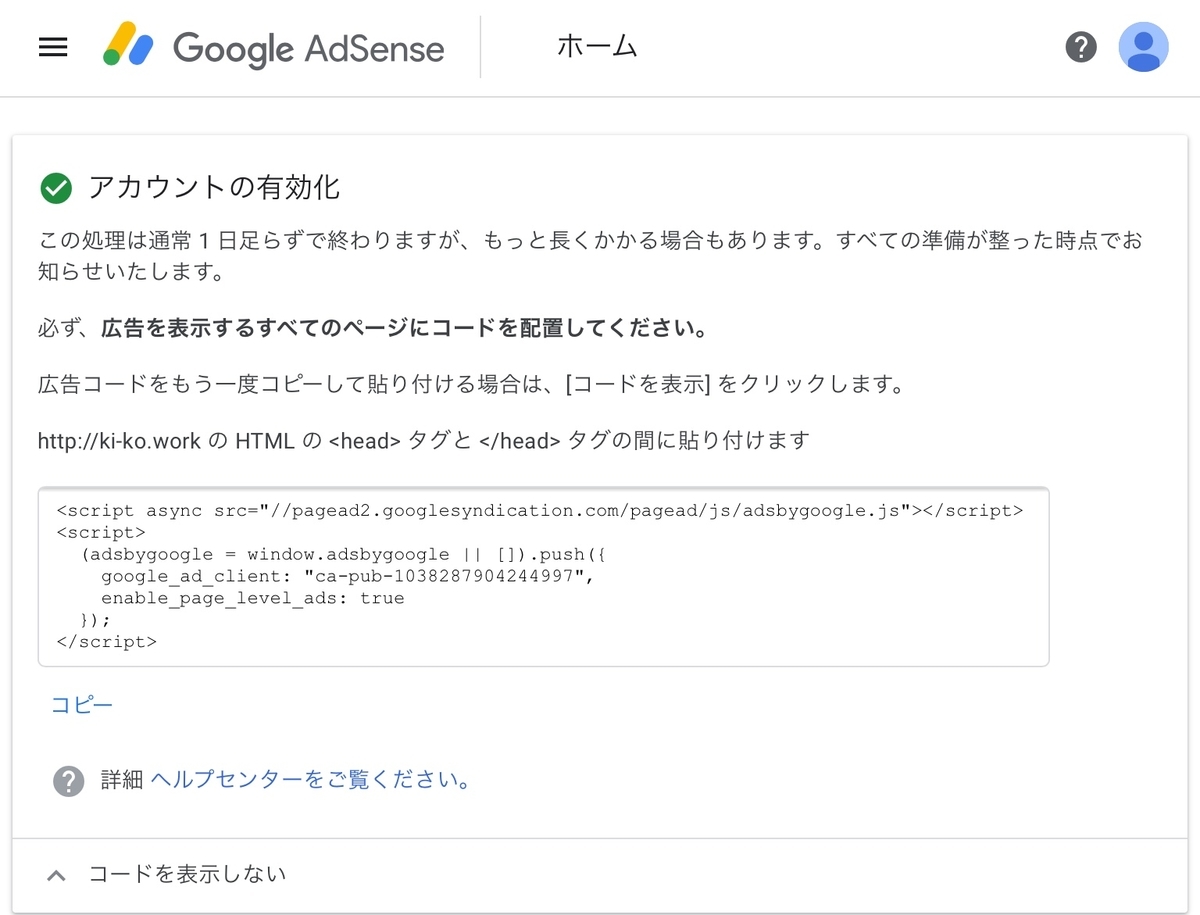Click the closing </script> line in code

coord(107,642)
